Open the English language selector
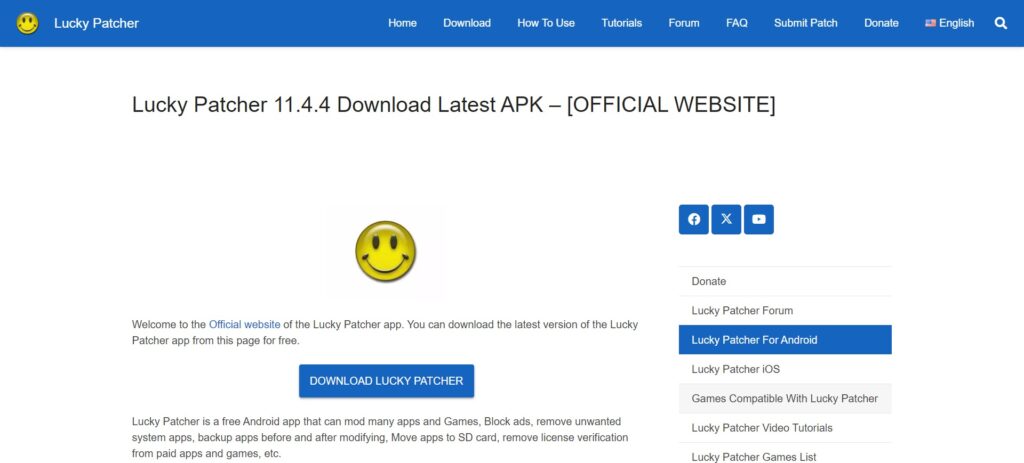The image size is (1024, 463). [950, 23]
